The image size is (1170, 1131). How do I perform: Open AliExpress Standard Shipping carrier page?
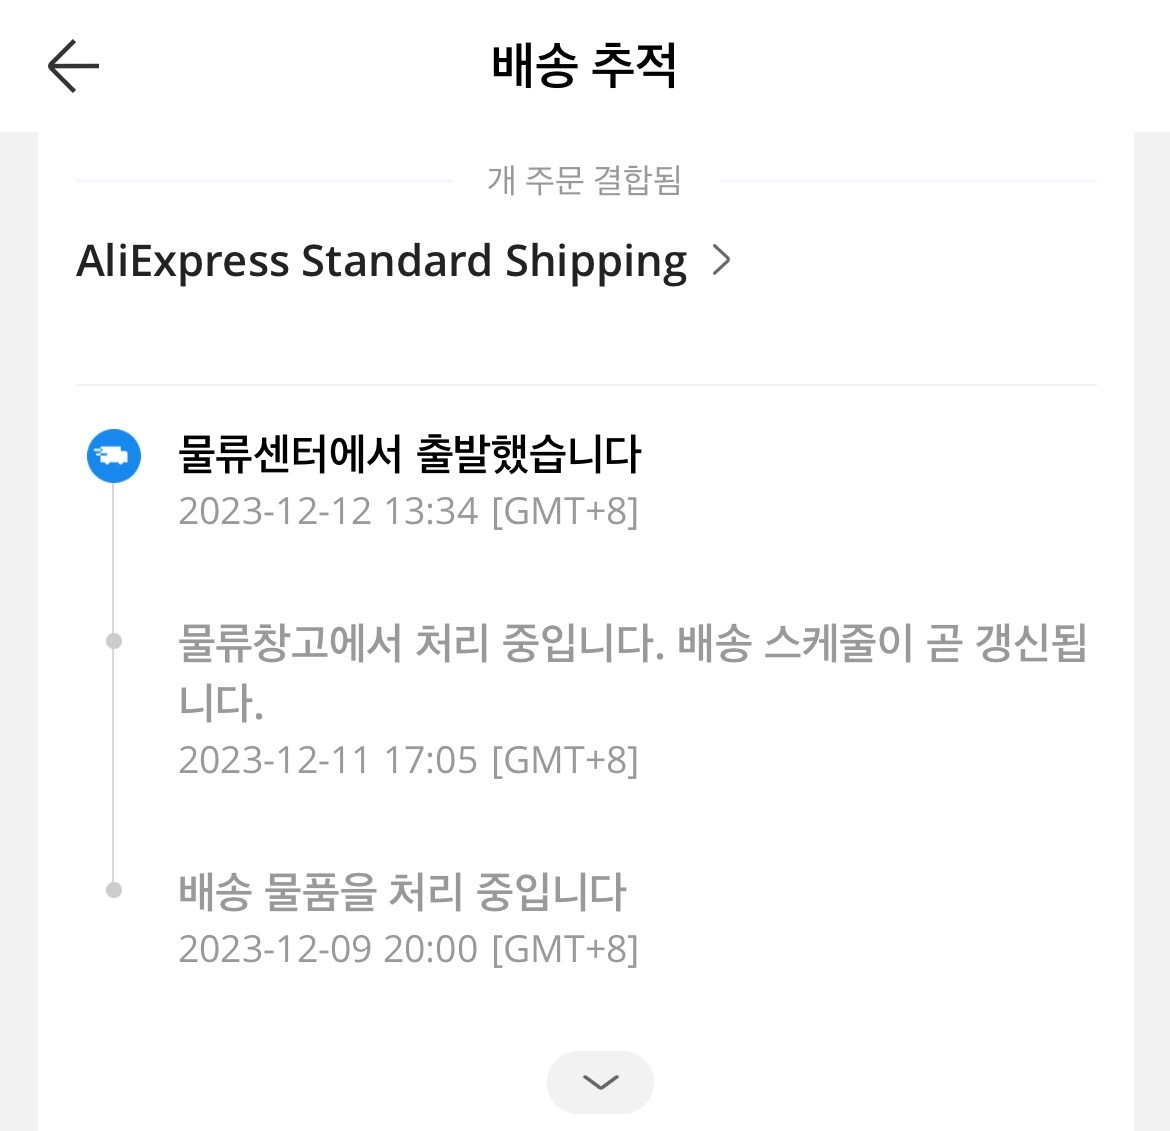381,261
